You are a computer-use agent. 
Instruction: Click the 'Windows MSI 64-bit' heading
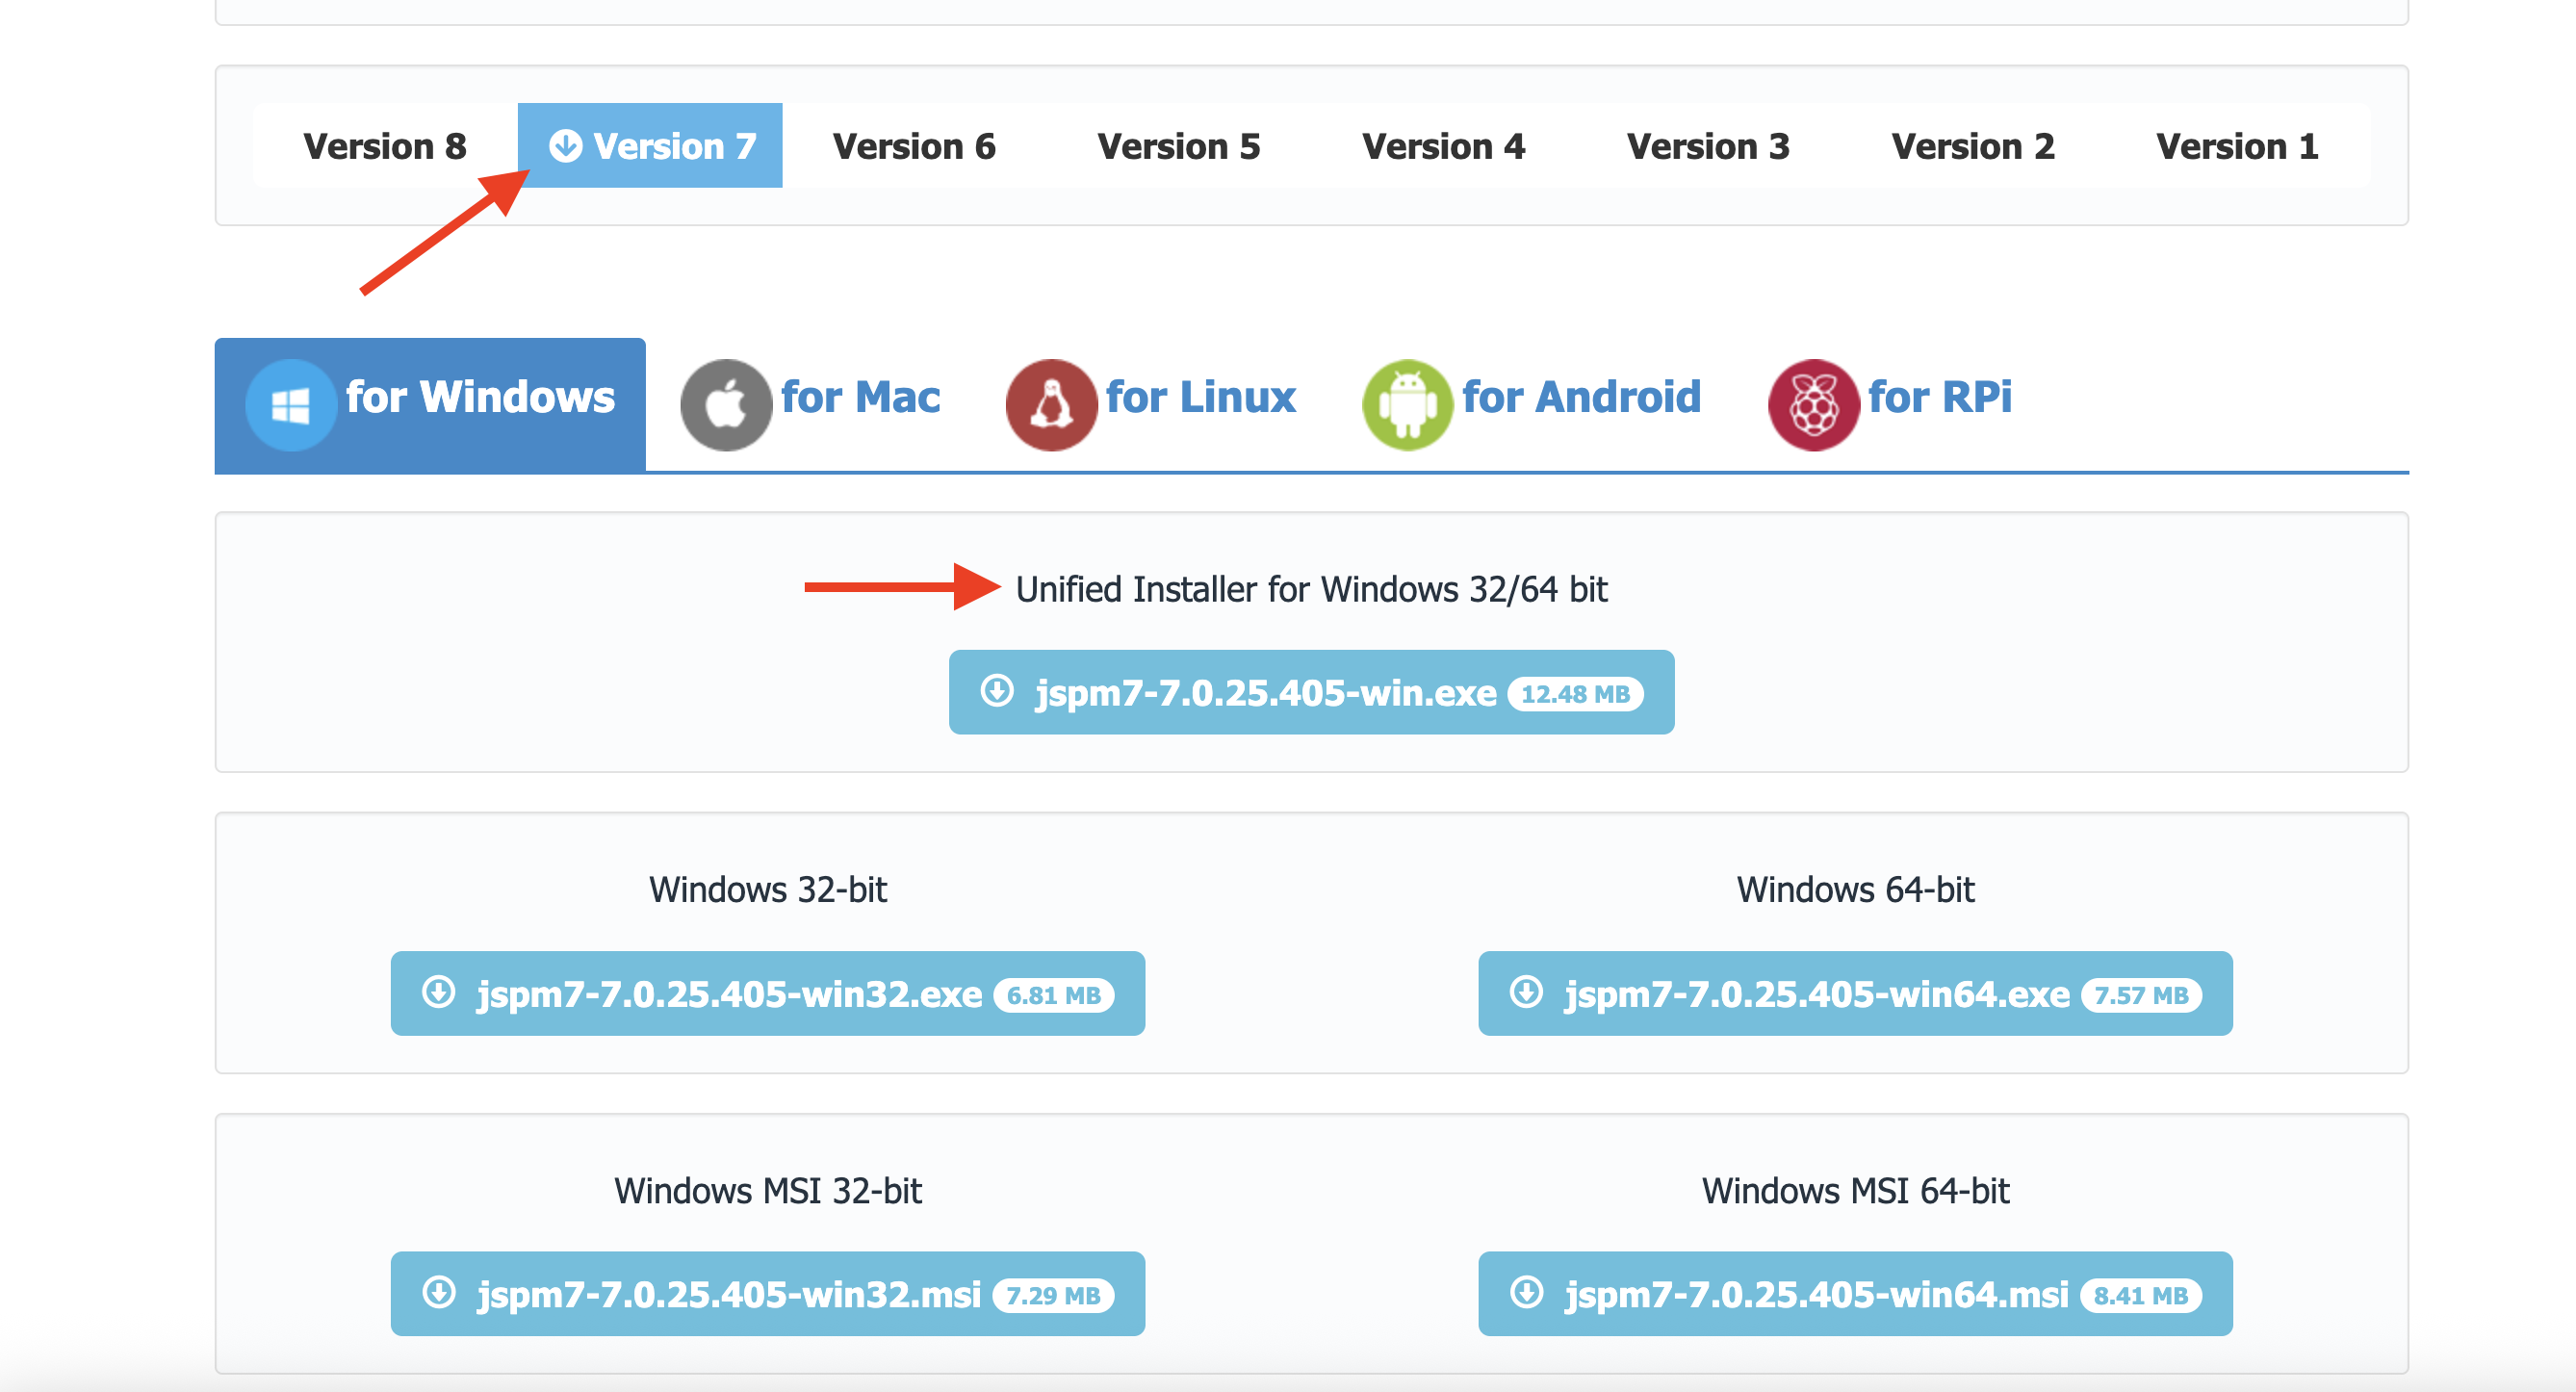point(1855,1190)
